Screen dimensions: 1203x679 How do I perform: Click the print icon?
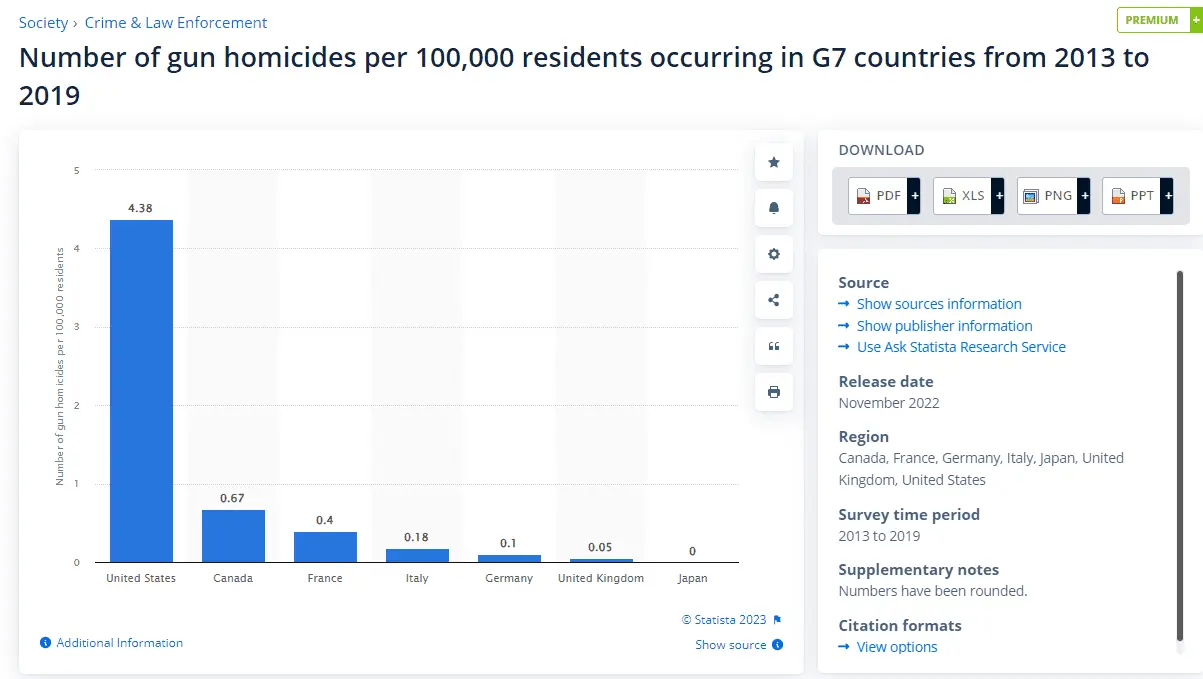coord(773,392)
